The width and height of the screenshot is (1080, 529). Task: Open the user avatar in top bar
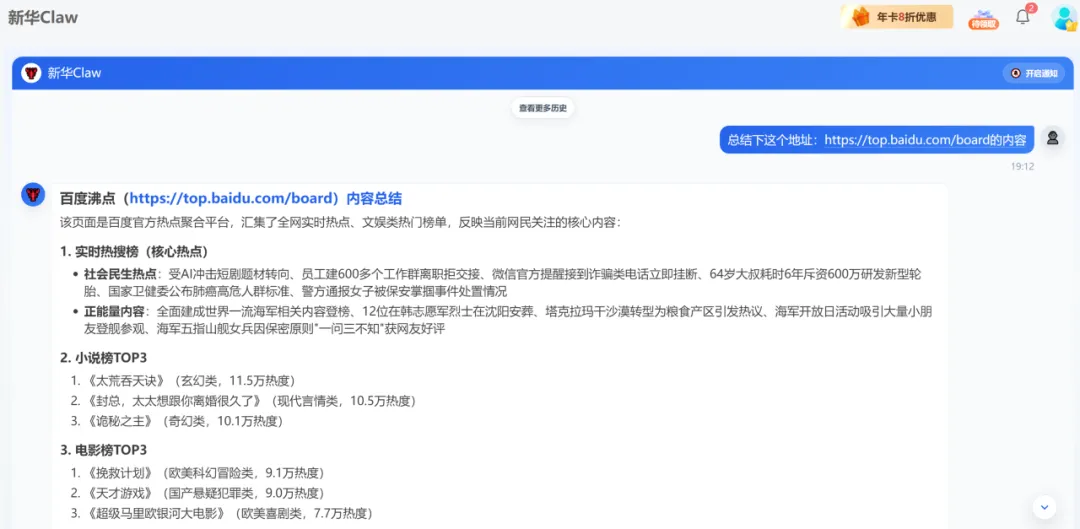(x=1063, y=17)
